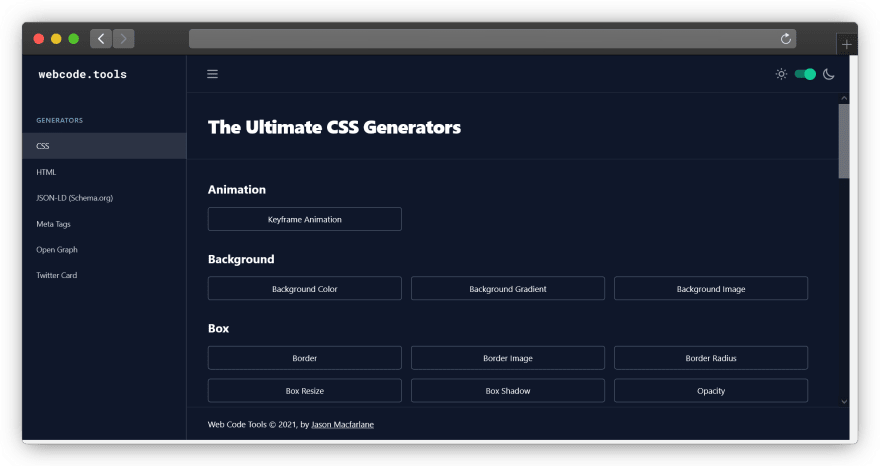Click the webcode.tools logo
The image size is (880, 466).
[82, 74]
